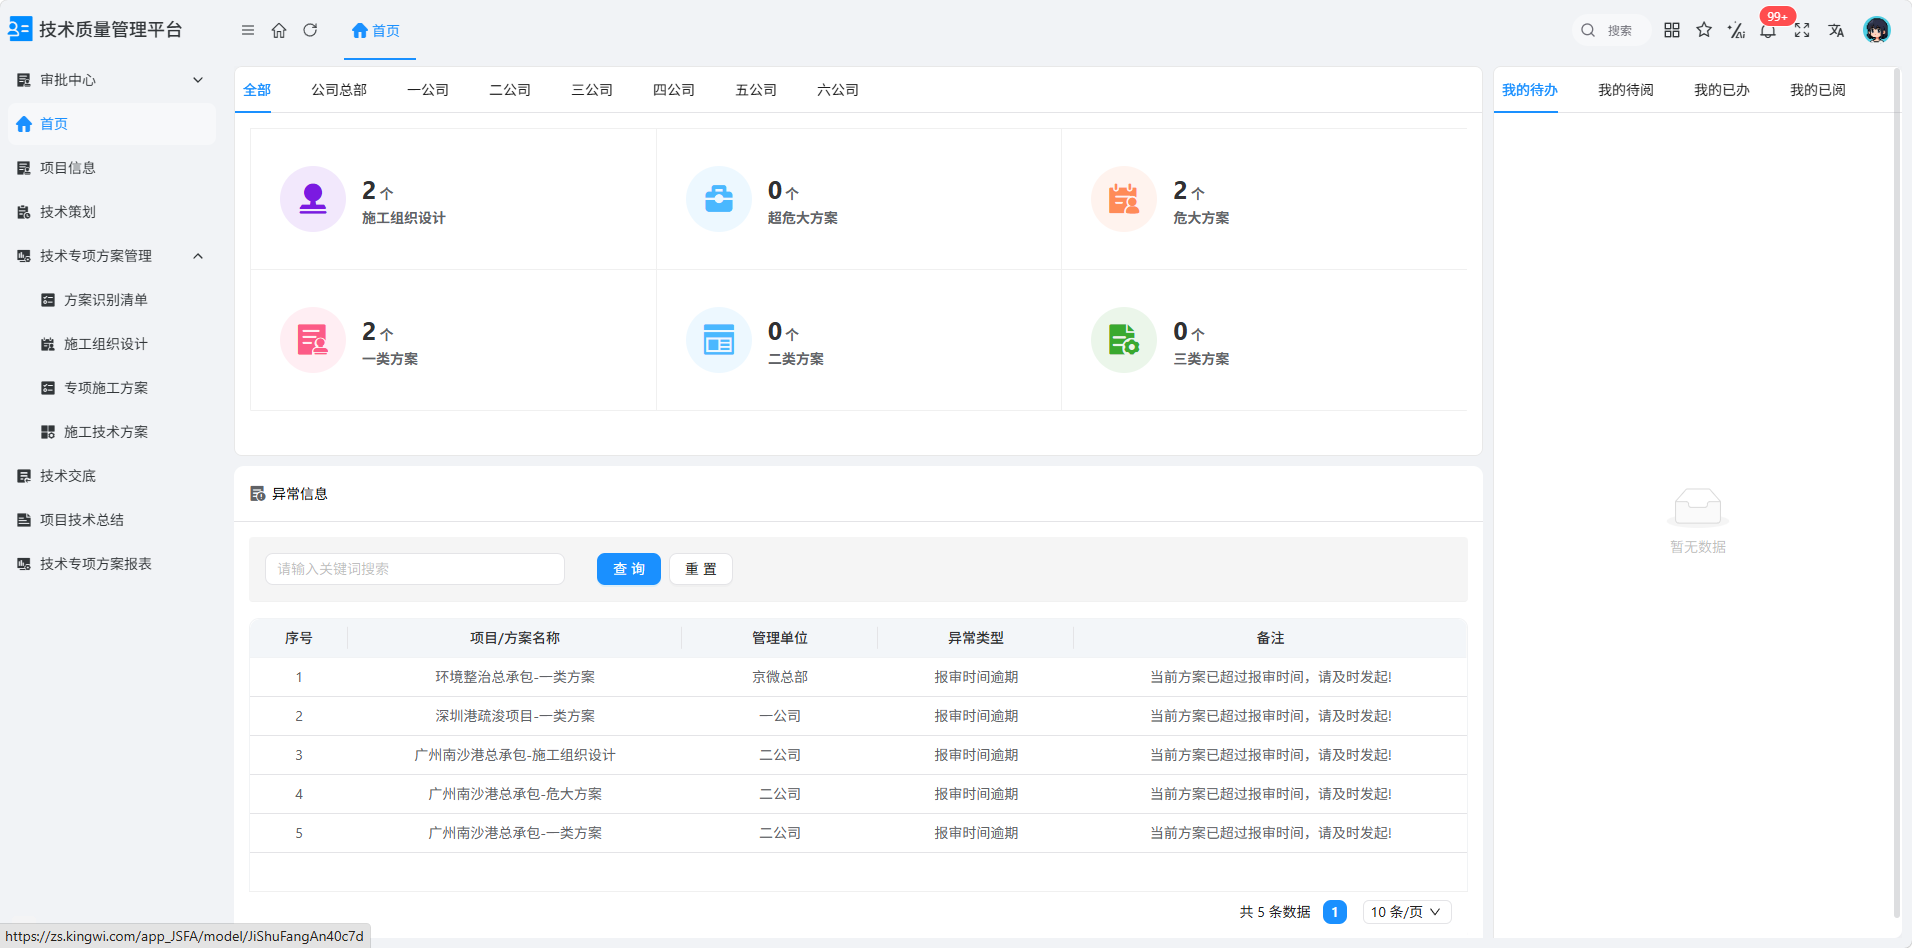Click the favorites star icon
Screen dimensions: 1912x948
point(1704,30)
